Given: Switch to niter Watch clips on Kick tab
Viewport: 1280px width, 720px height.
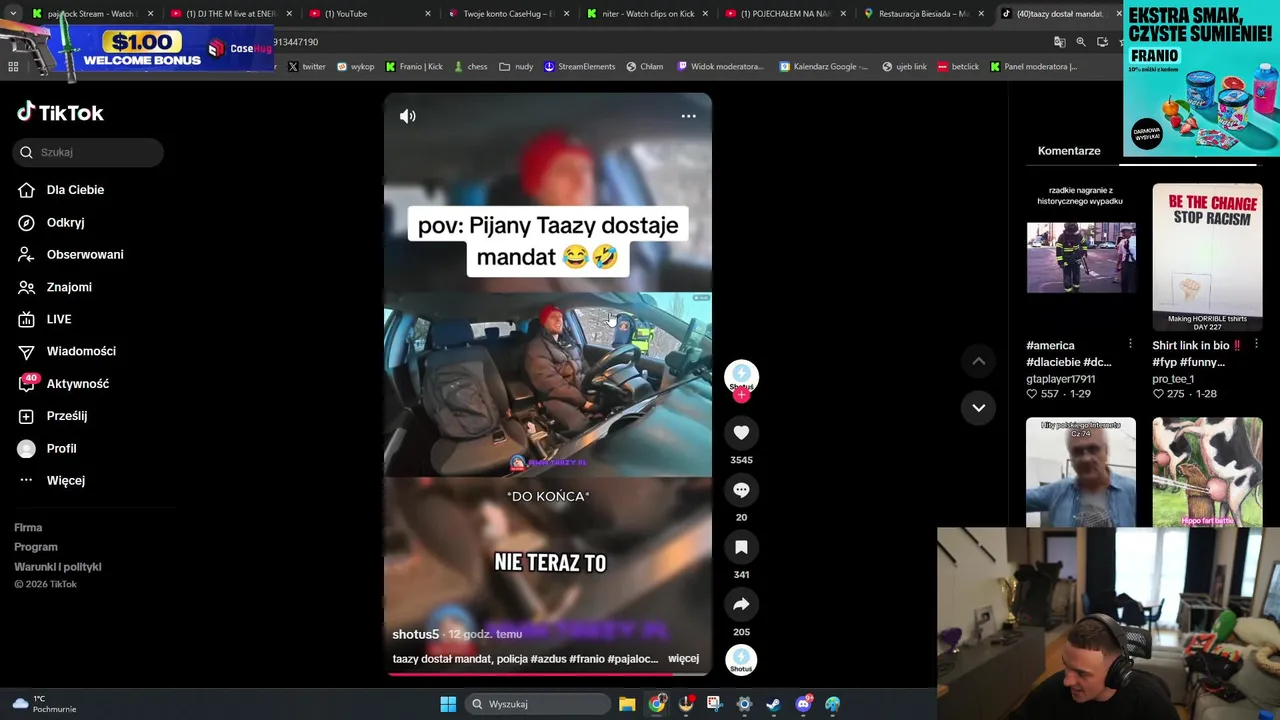Looking at the screenshot, I should [647, 14].
